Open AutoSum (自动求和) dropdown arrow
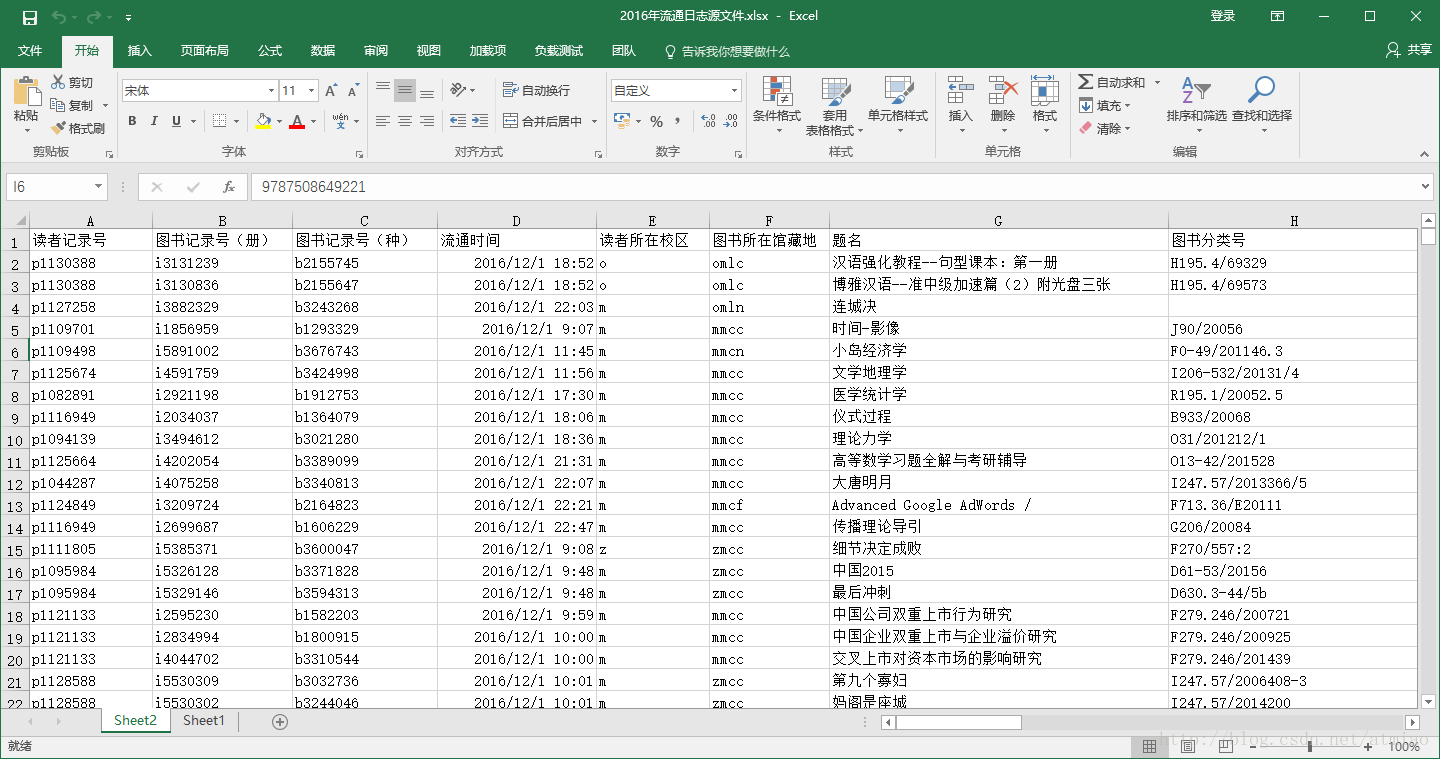The image size is (1440, 759). (1157, 82)
